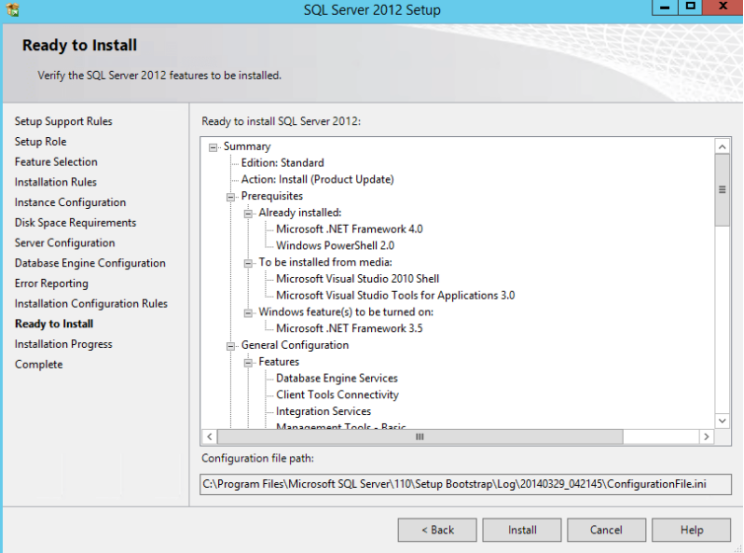Select Microsoft .NET Framework 3.5 item

coord(349,328)
